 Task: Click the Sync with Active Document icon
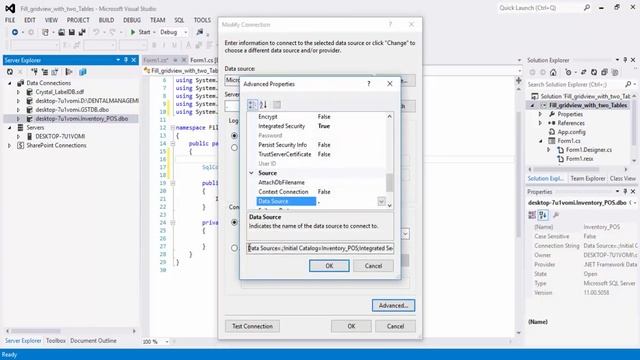[584, 72]
